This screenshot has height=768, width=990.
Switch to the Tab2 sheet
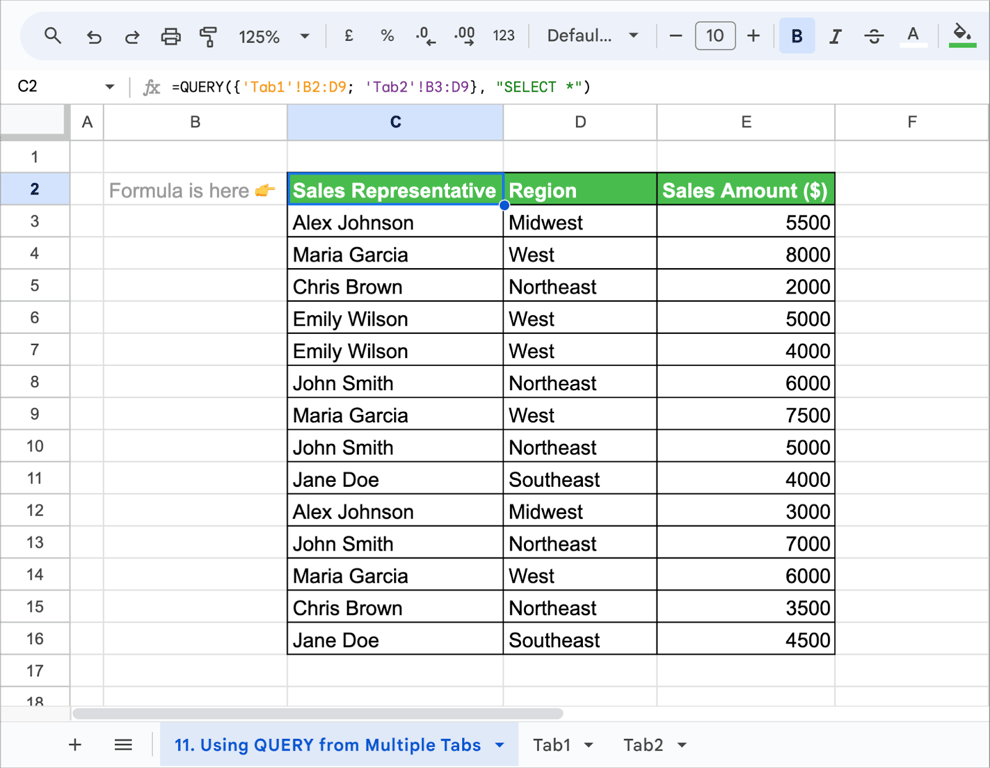(643, 745)
